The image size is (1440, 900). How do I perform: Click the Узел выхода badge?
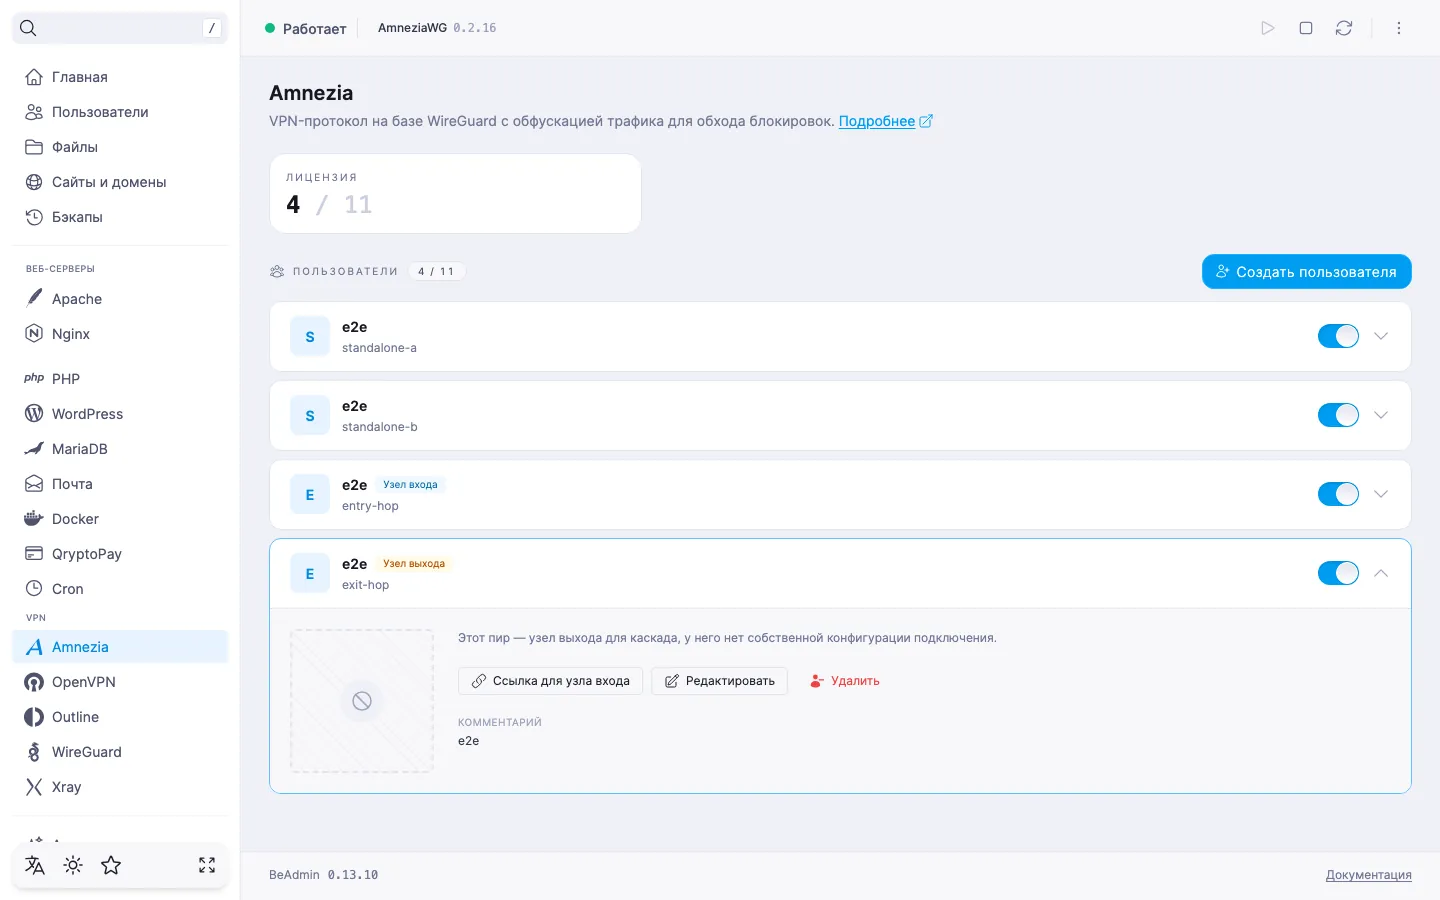pyautogui.click(x=414, y=564)
